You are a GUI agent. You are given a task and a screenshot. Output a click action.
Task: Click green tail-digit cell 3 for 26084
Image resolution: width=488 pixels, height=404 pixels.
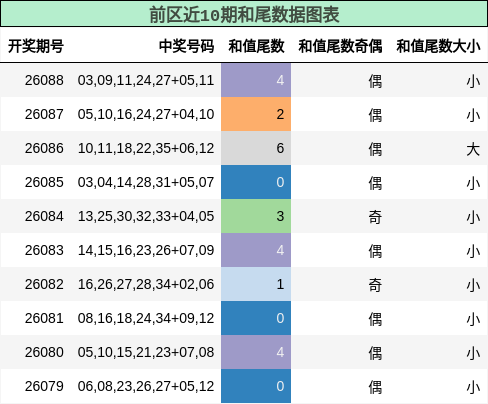click(x=256, y=216)
